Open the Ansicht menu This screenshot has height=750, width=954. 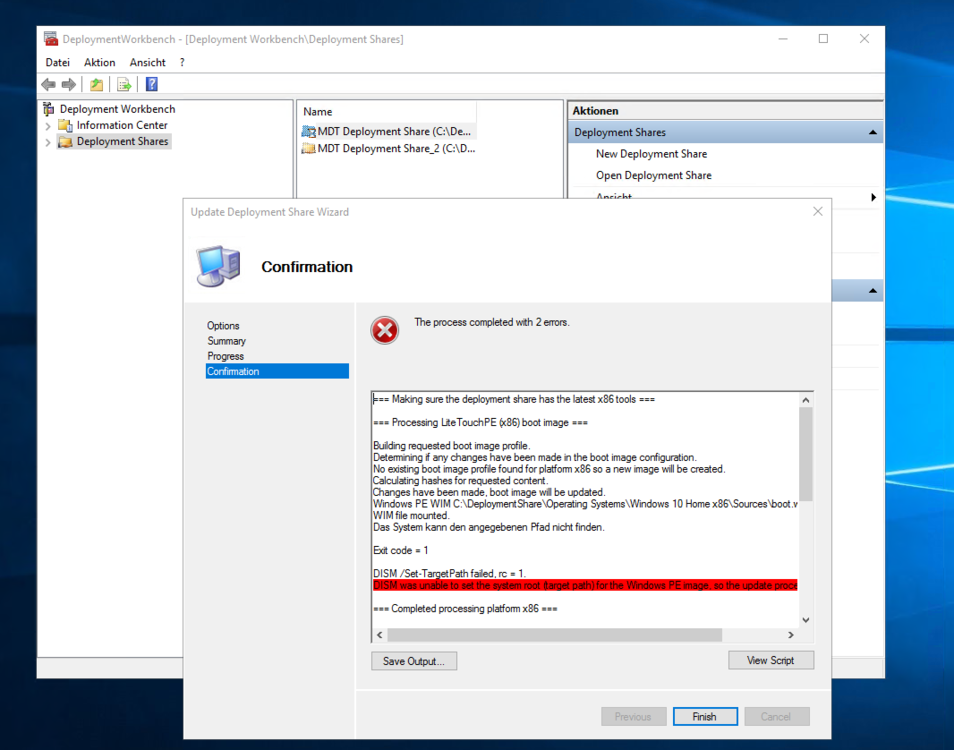click(147, 62)
